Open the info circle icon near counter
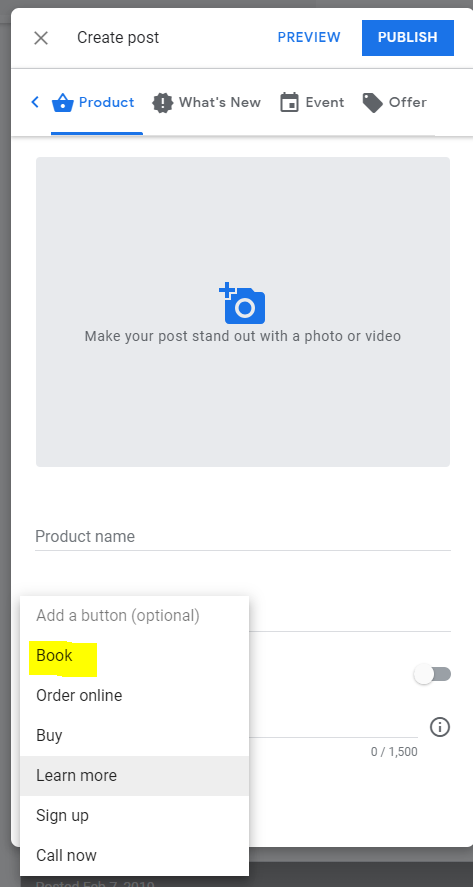473x887 pixels. [440, 727]
